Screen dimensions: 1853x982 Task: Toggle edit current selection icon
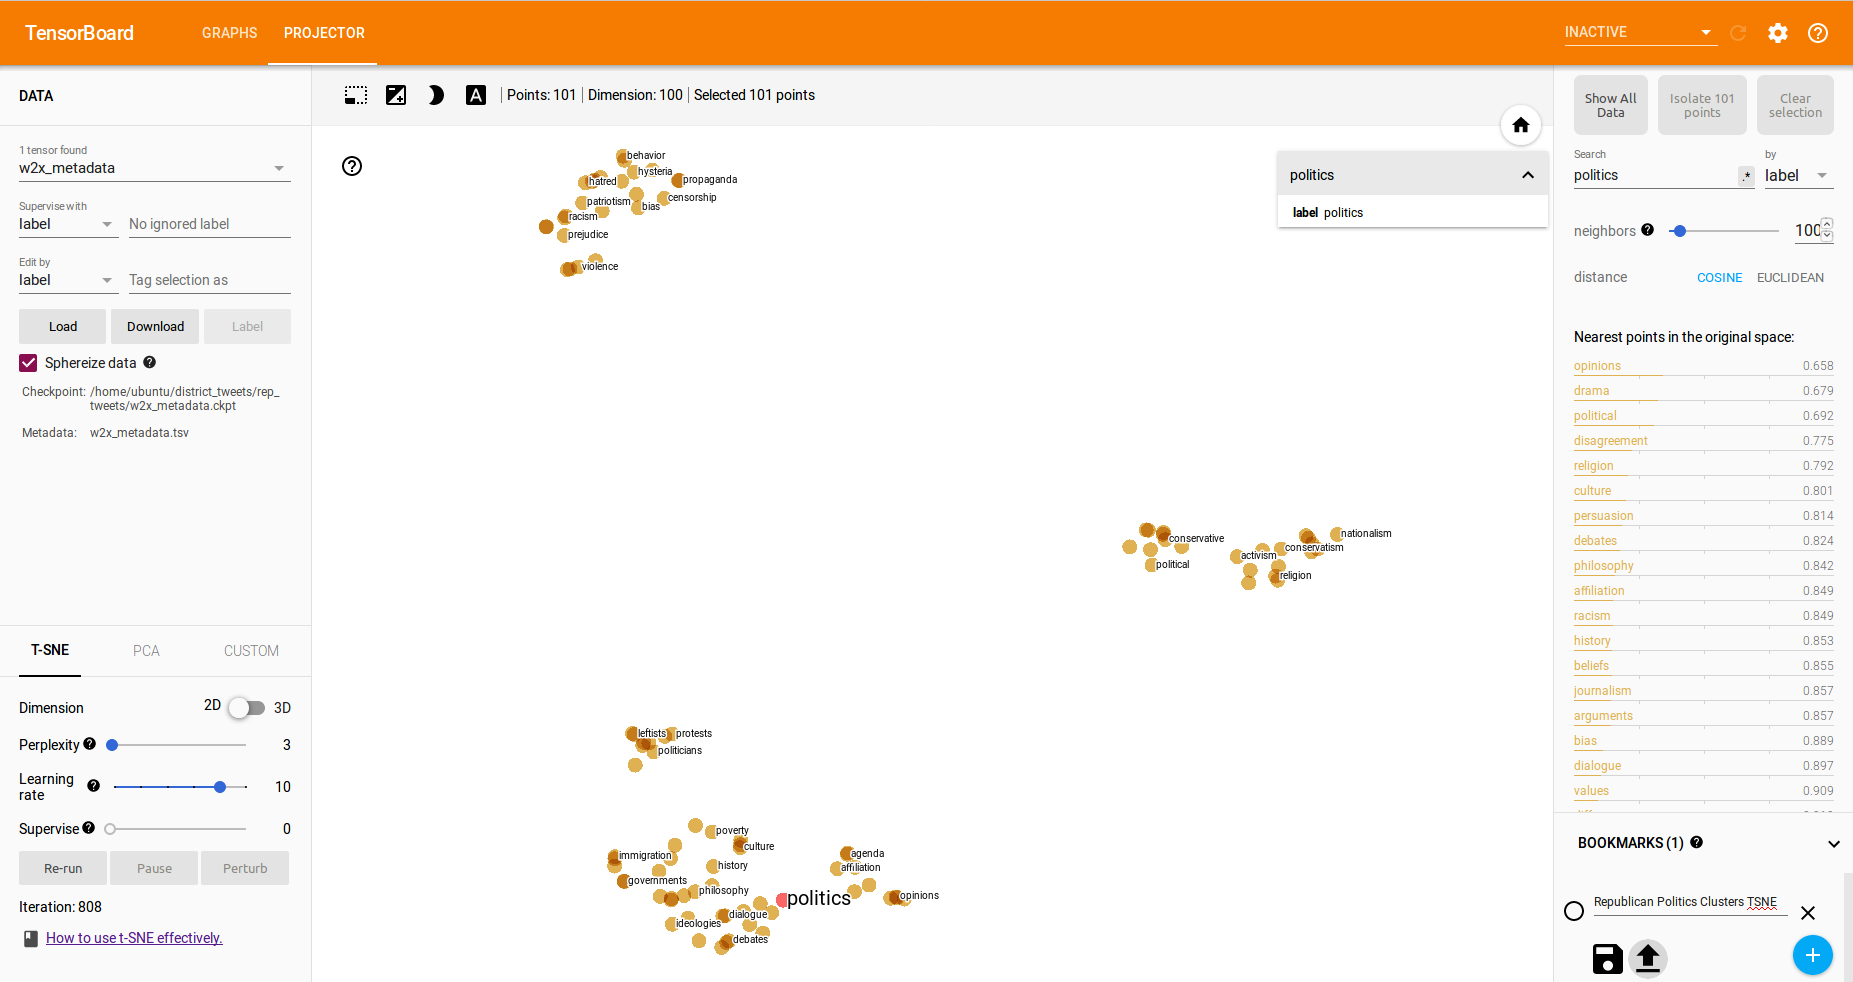(396, 95)
